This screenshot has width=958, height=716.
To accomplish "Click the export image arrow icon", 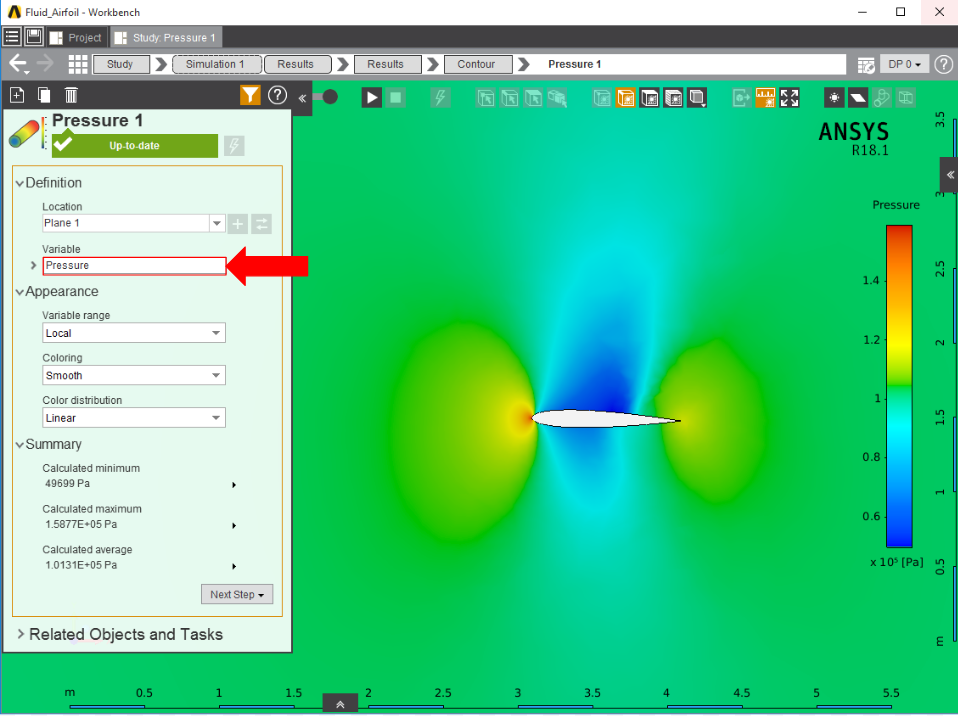I will (x=742, y=98).
